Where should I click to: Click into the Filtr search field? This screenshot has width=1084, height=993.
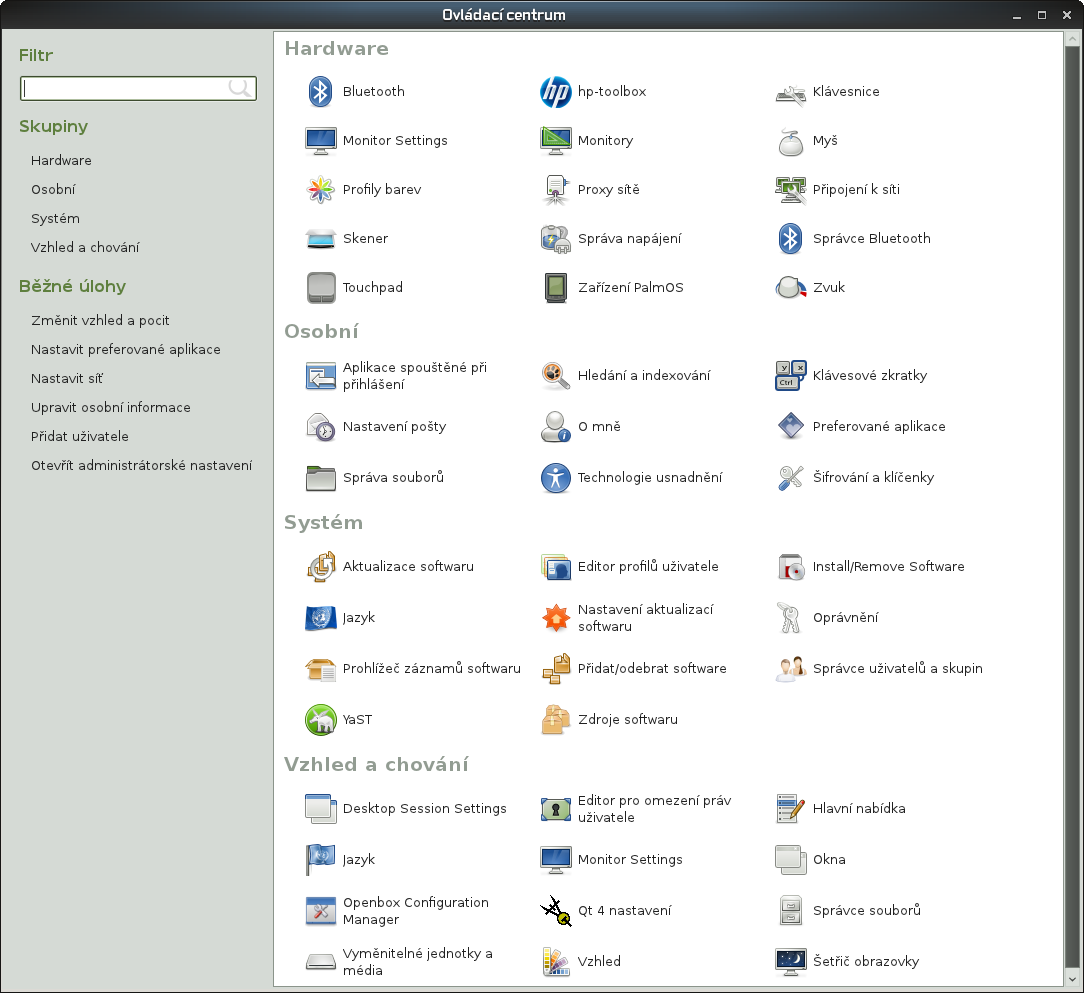(x=125, y=89)
